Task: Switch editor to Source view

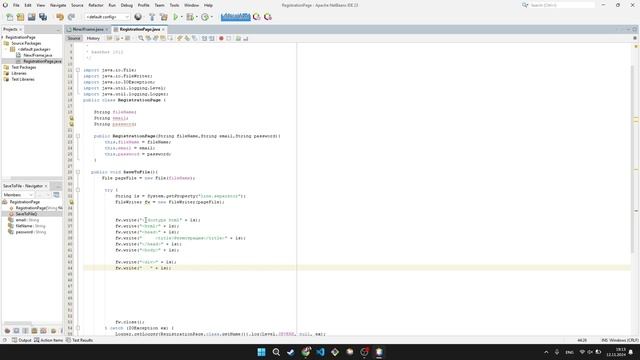Action: [x=74, y=38]
